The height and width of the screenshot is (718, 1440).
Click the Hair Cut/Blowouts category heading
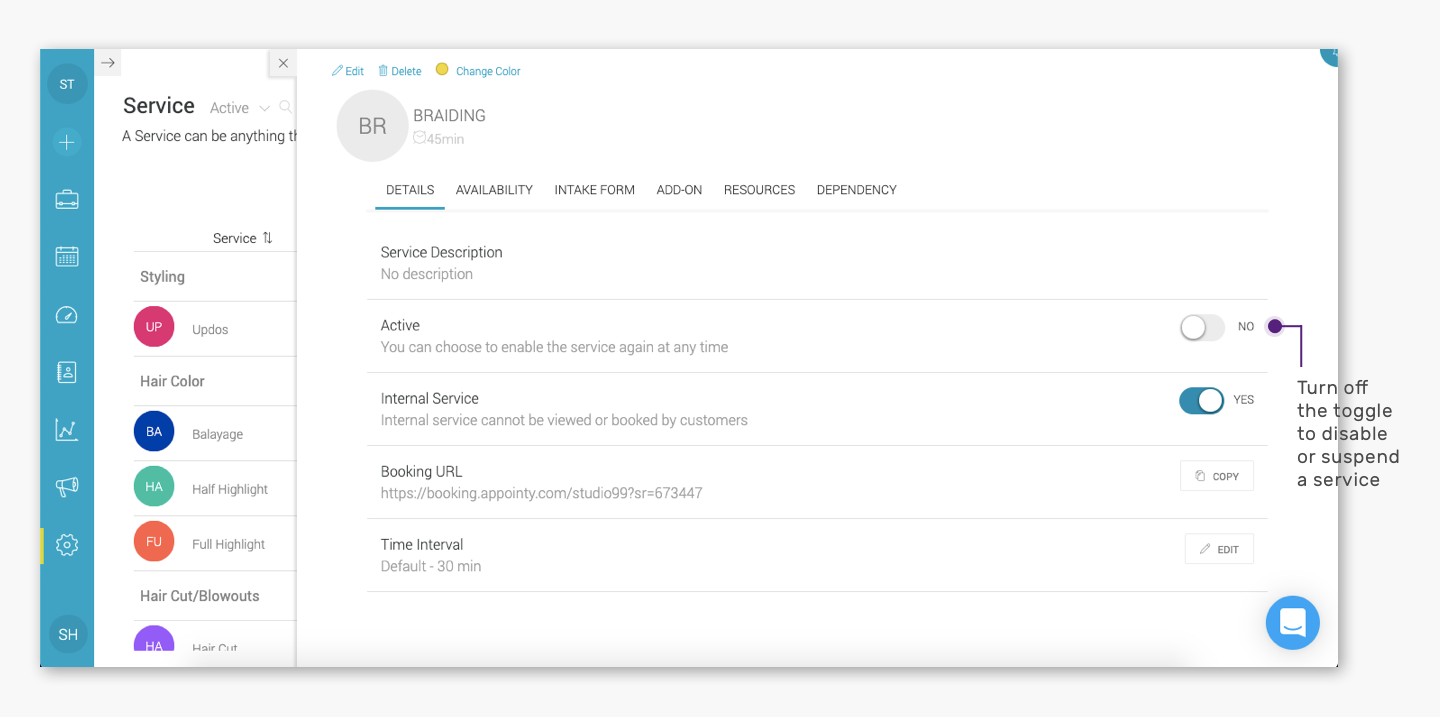[x=199, y=596]
